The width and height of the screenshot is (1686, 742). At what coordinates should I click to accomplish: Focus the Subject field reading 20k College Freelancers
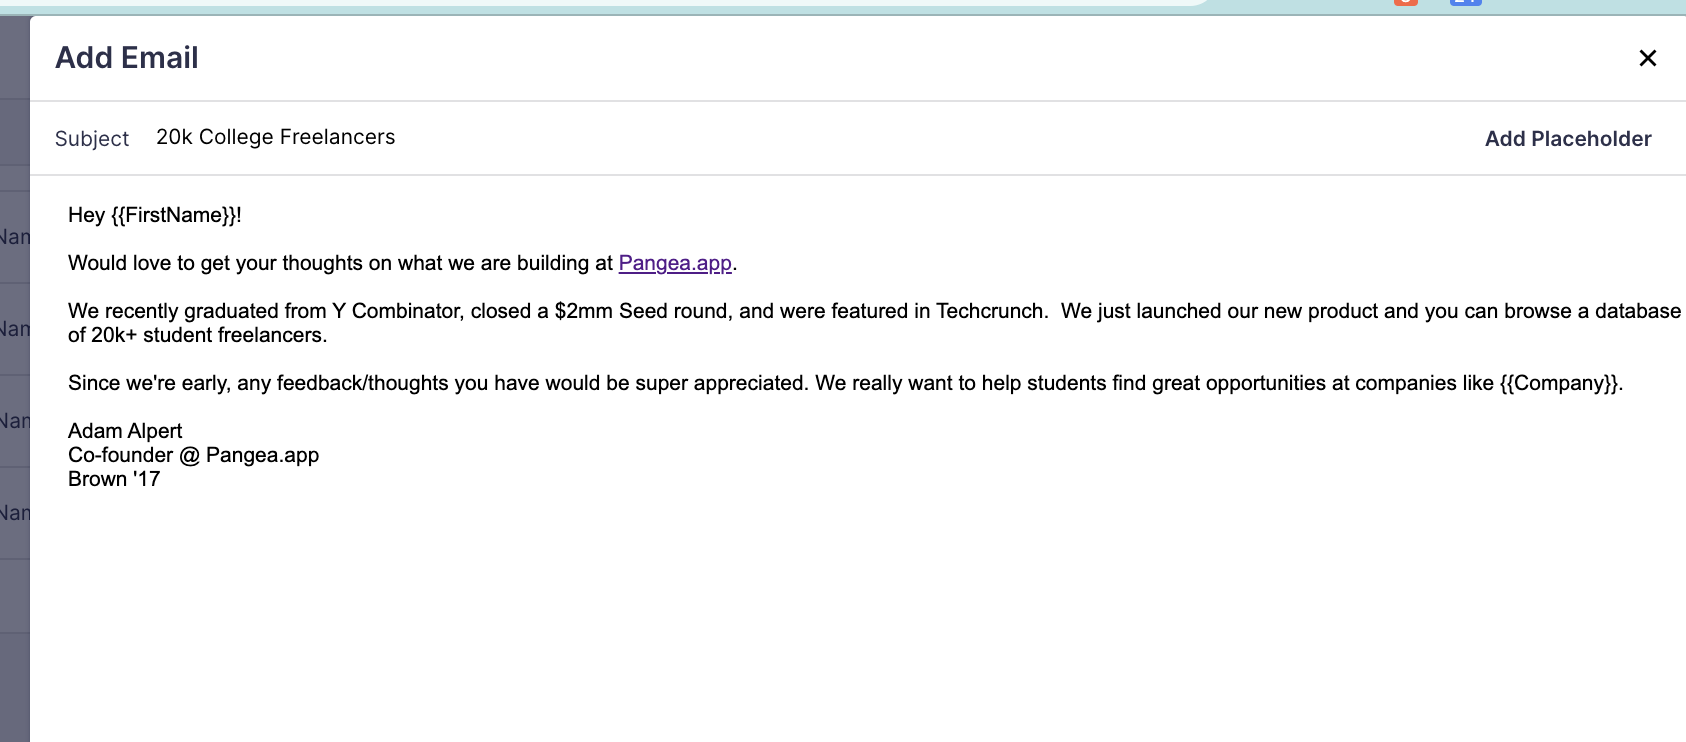pos(276,138)
